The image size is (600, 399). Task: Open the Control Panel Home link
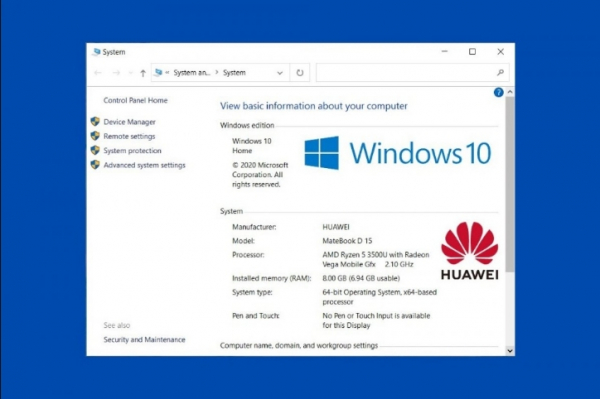click(135, 100)
